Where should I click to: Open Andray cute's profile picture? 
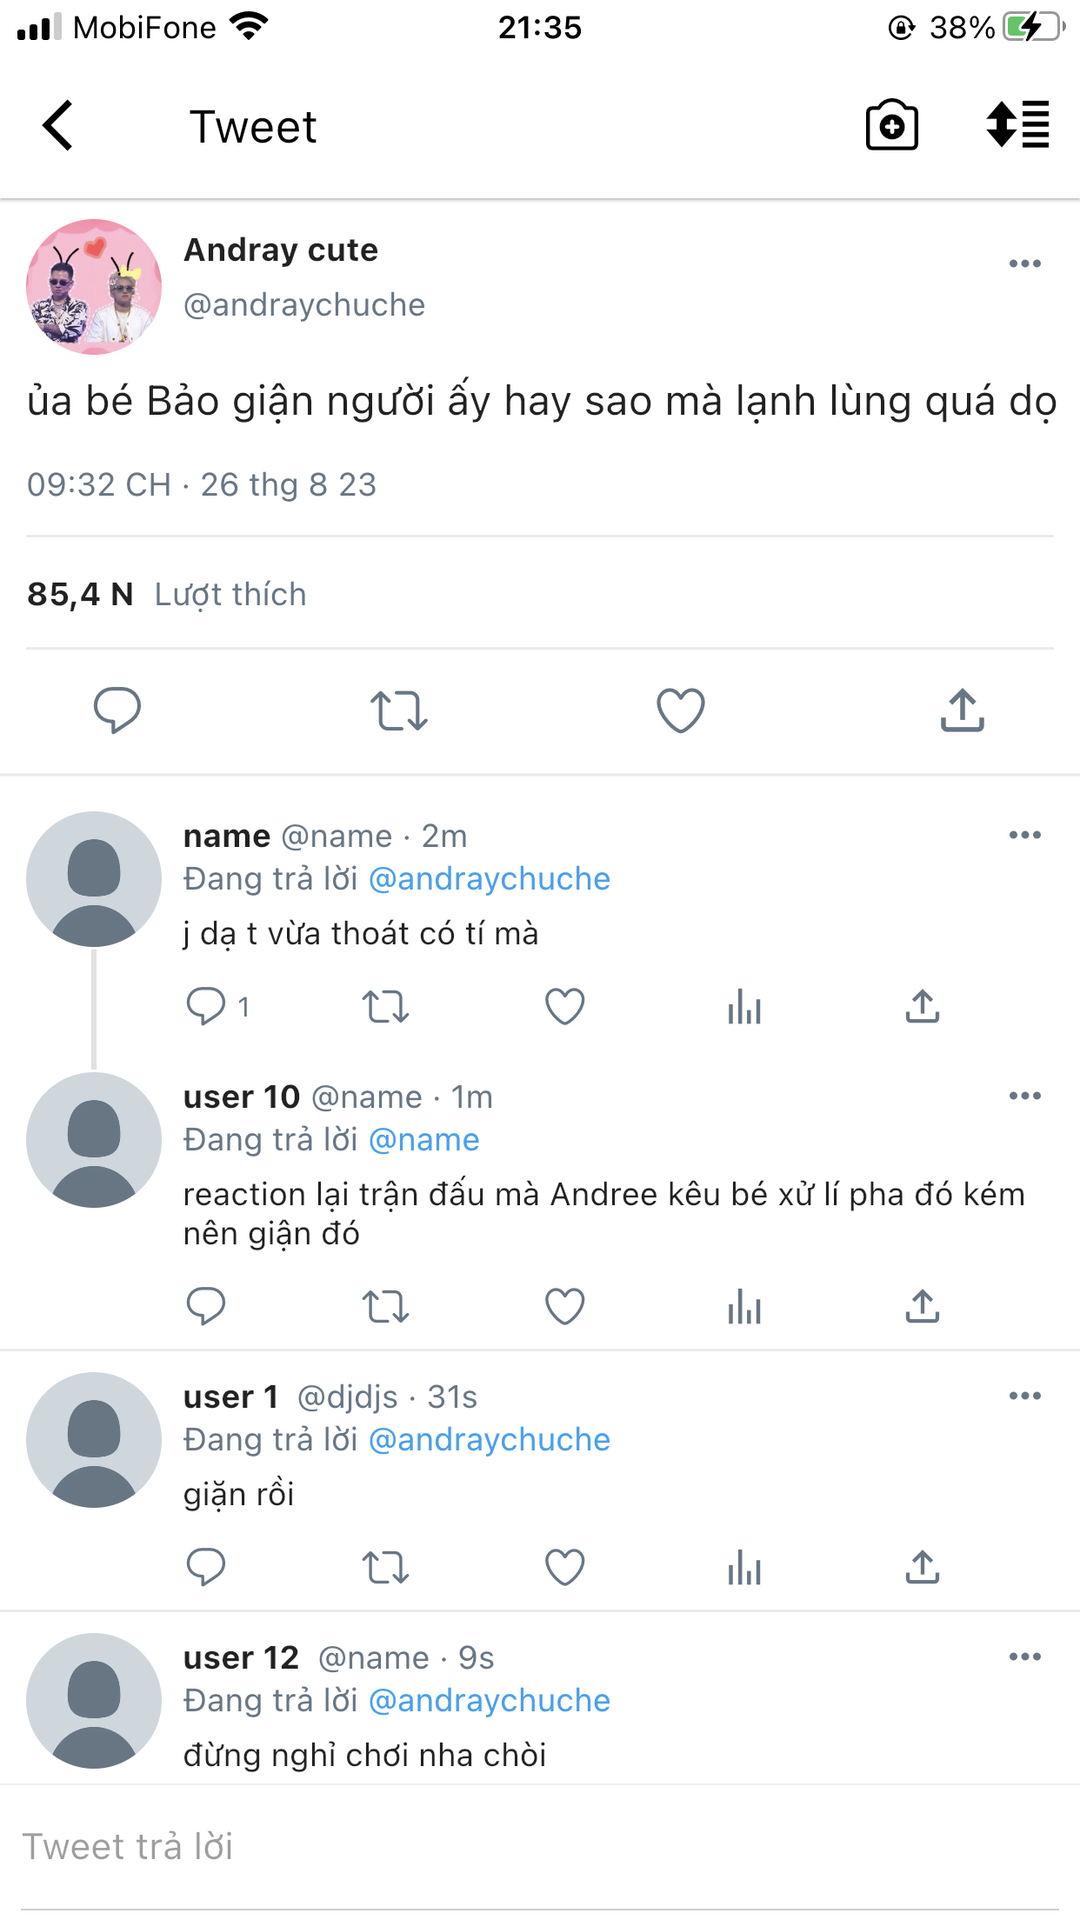[x=94, y=287]
